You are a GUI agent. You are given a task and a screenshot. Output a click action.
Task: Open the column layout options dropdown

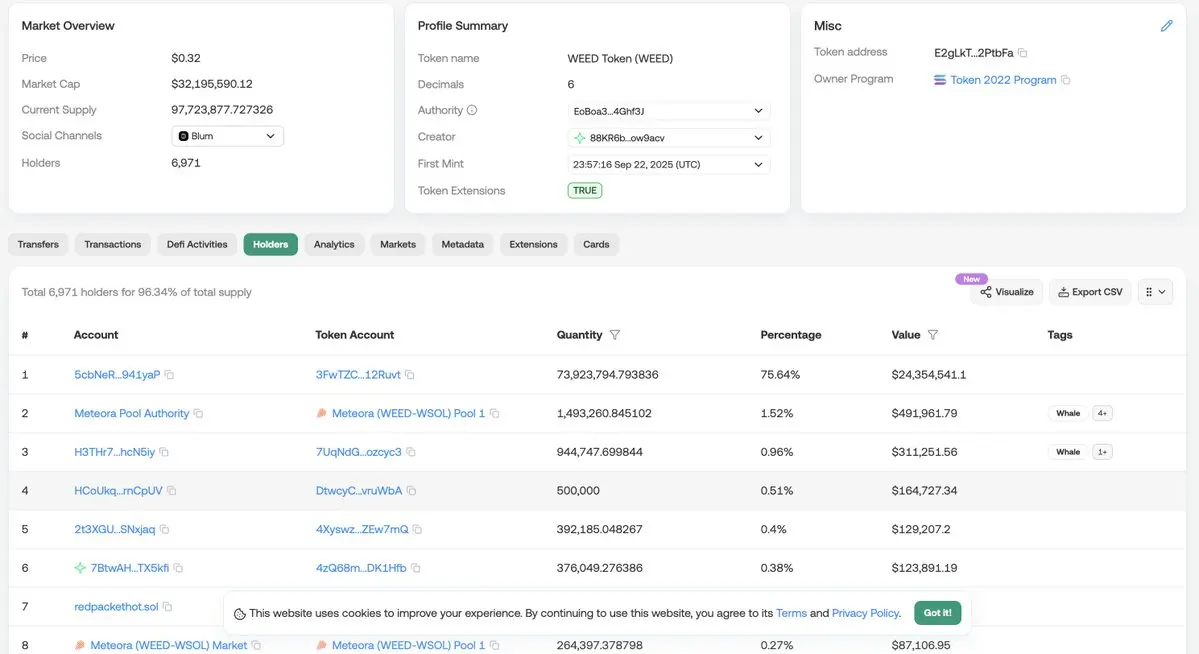click(x=1155, y=292)
